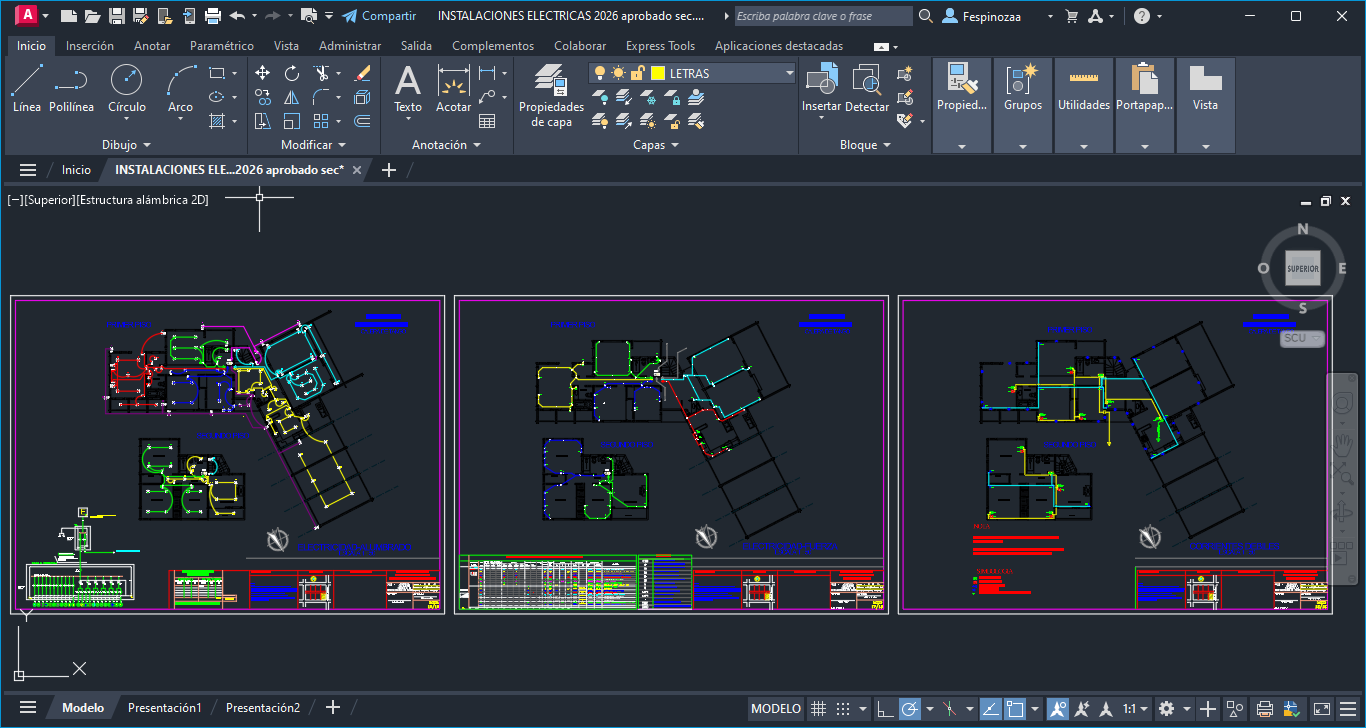Select the Polilínea tool
This screenshot has width=1366, height=728.
click(x=71, y=89)
